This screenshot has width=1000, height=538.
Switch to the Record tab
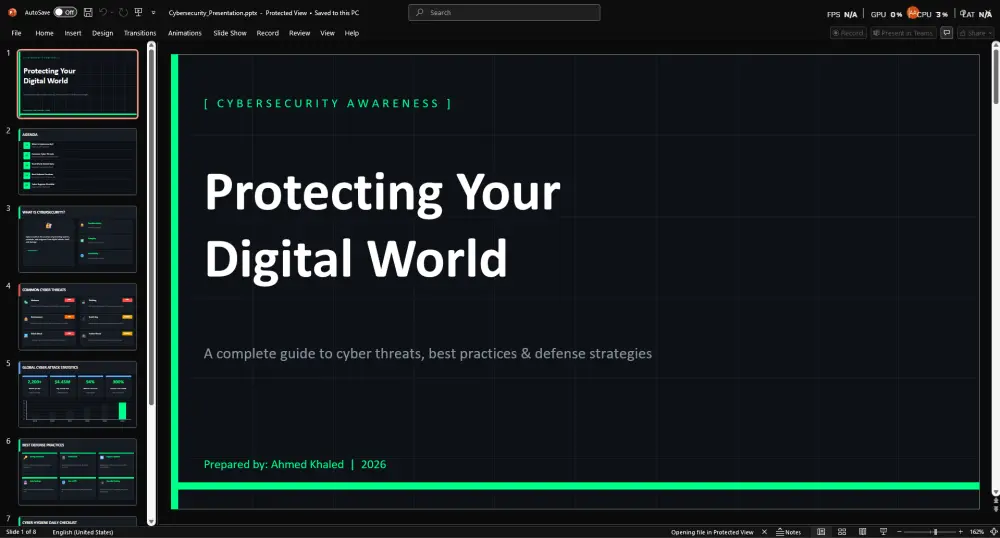point(267,33)
